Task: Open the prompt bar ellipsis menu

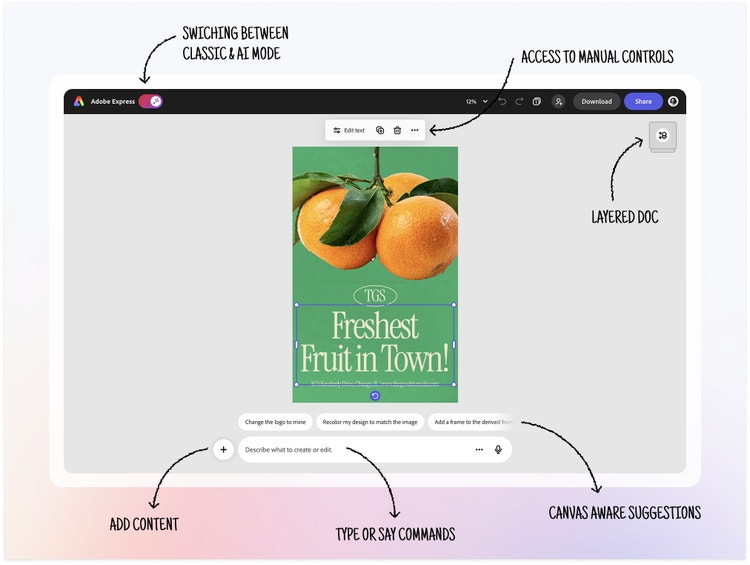Action: [479, 450]
